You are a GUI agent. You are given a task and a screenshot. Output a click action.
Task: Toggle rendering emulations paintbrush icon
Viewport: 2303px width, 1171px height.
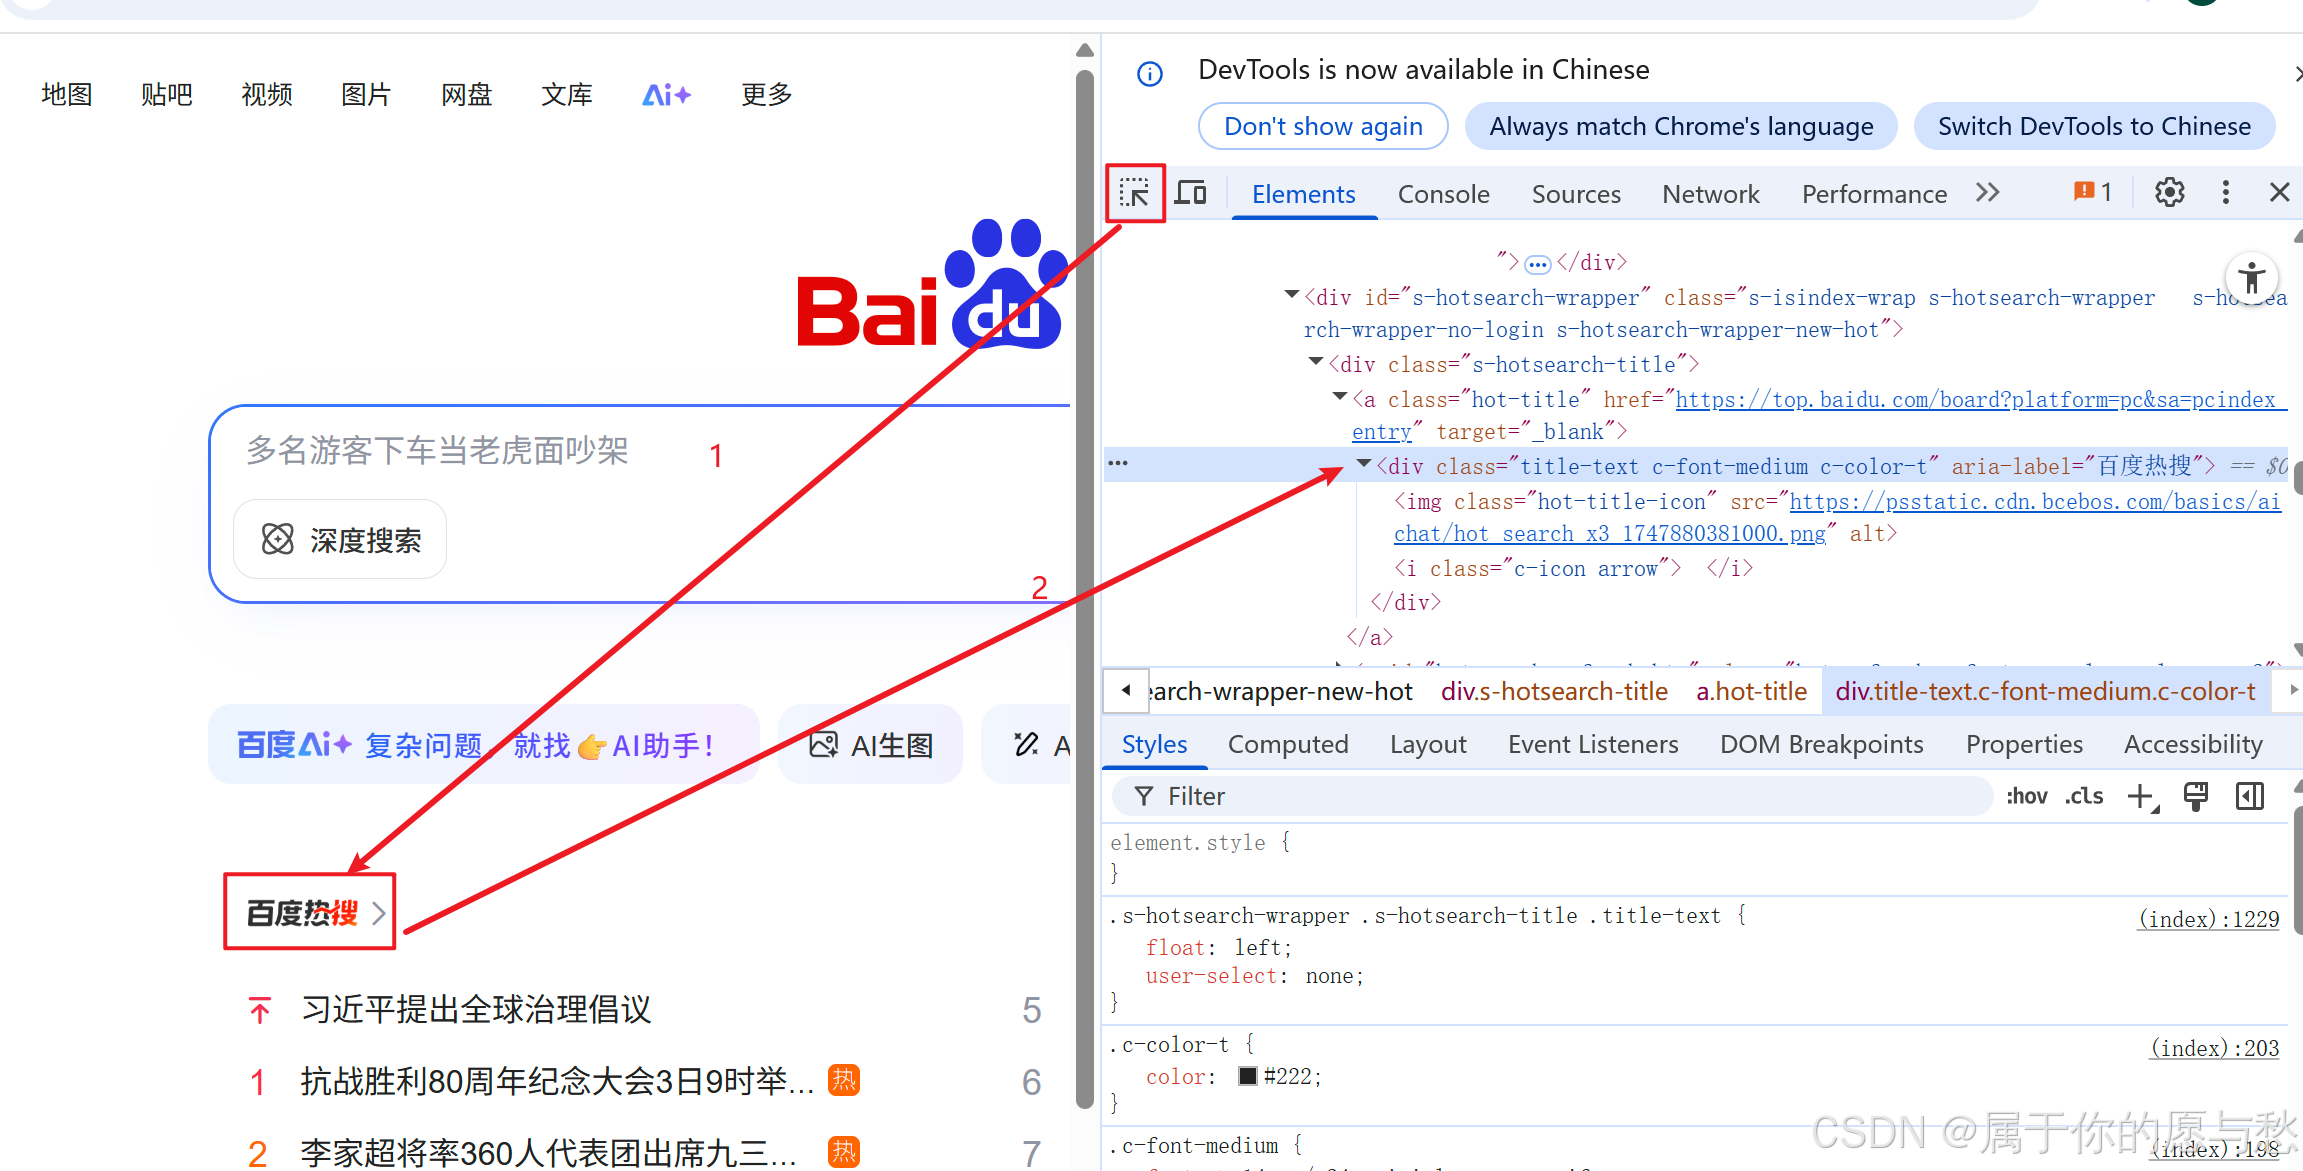point(2196,797)
